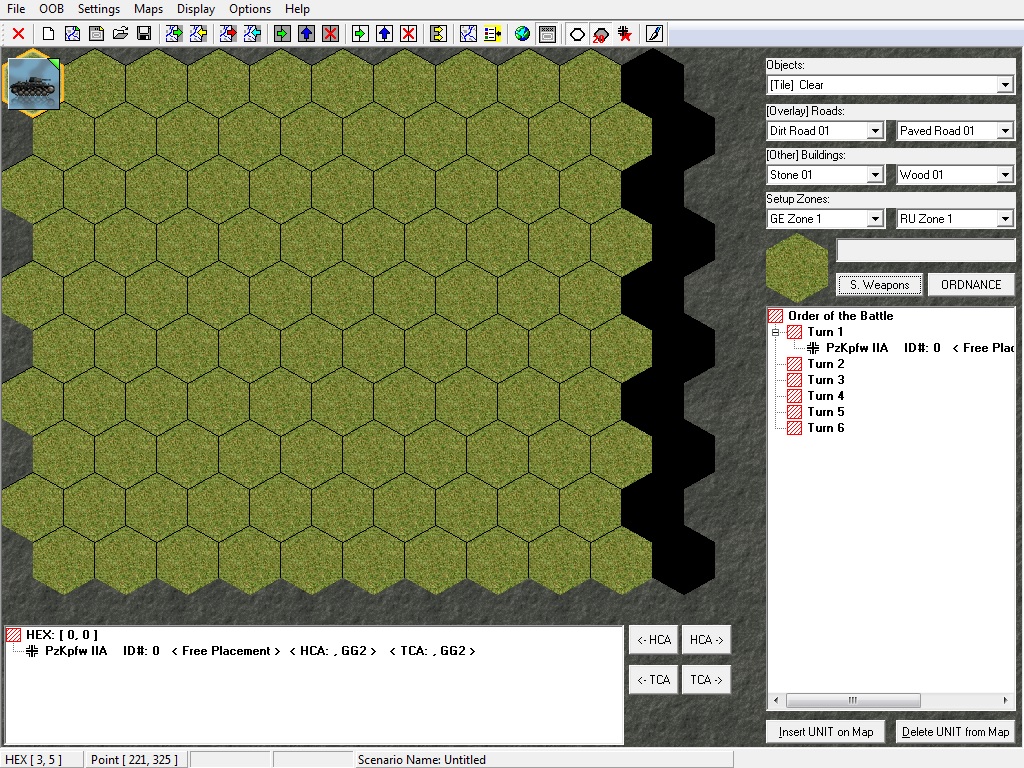Open the GE Zone 1 dropdown
The height and width of the screenshot is (768, 1024).
click(875, 219)
